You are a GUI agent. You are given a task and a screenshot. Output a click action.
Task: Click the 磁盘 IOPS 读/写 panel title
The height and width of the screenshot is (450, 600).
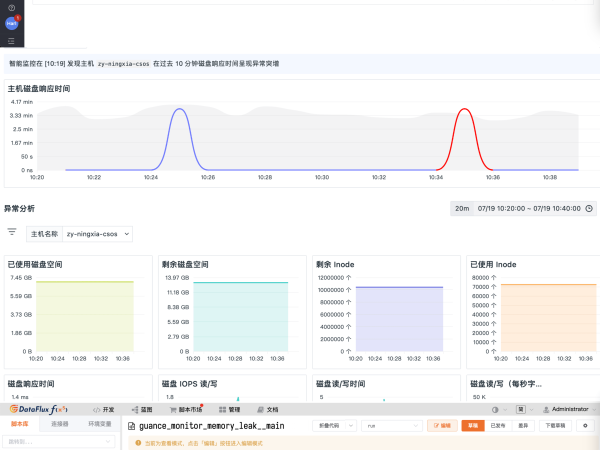click(x=189, y=384)
